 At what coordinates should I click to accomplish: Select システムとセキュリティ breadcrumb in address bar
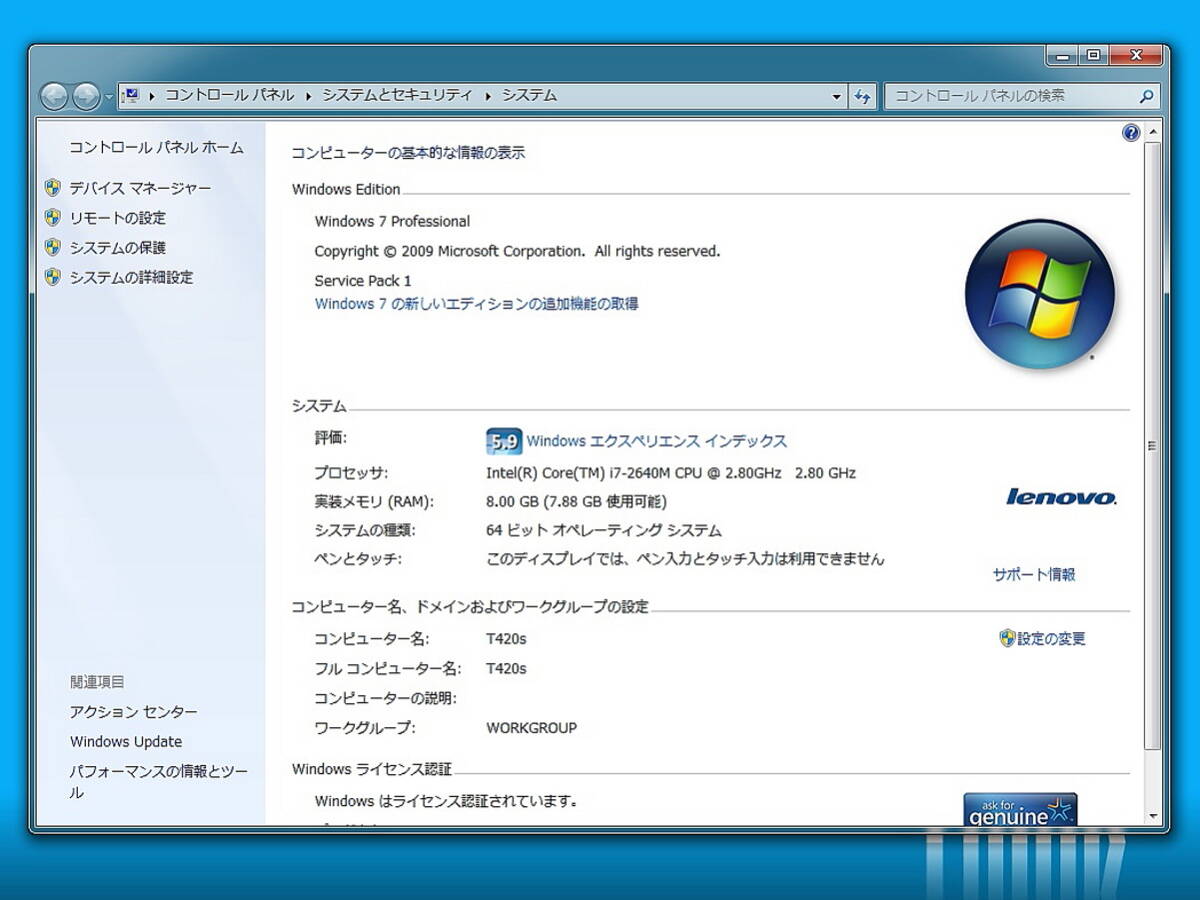click(397, 96)
